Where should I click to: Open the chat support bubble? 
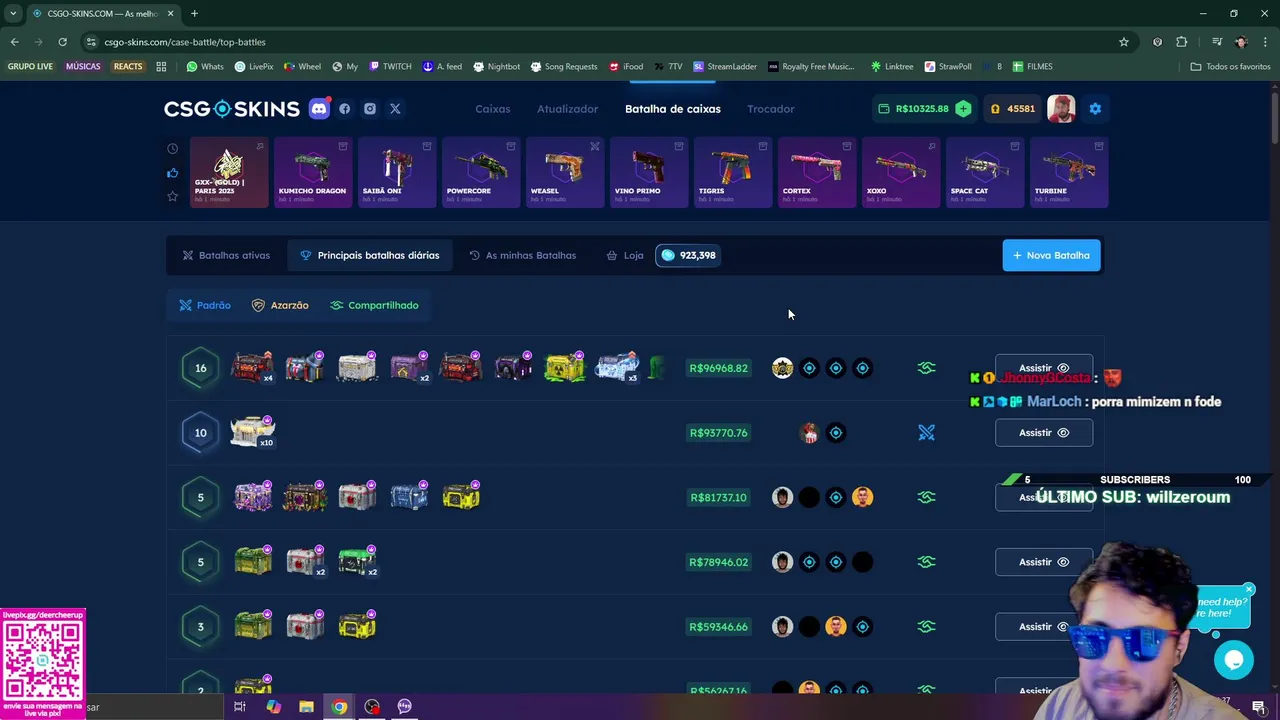coord(1234,660)
